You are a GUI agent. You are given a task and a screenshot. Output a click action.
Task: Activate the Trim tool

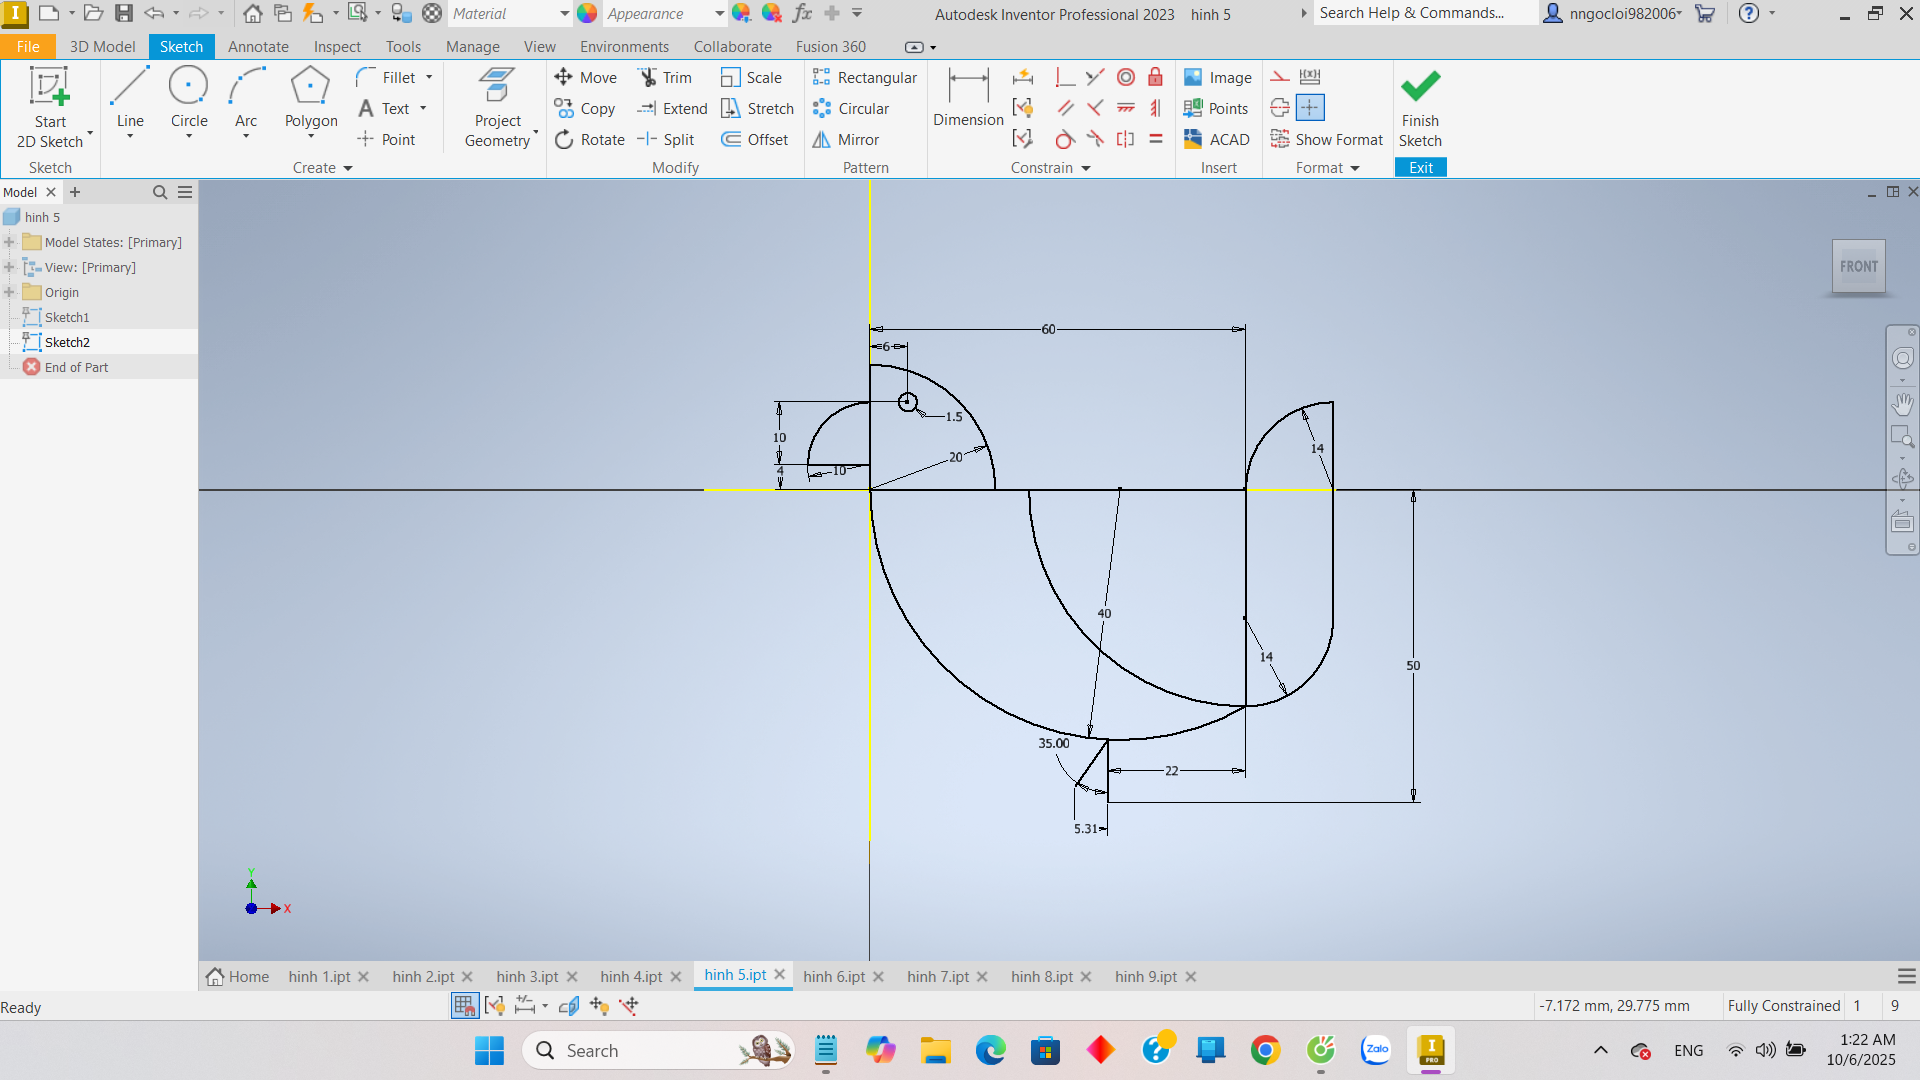[x=665, y=78]
